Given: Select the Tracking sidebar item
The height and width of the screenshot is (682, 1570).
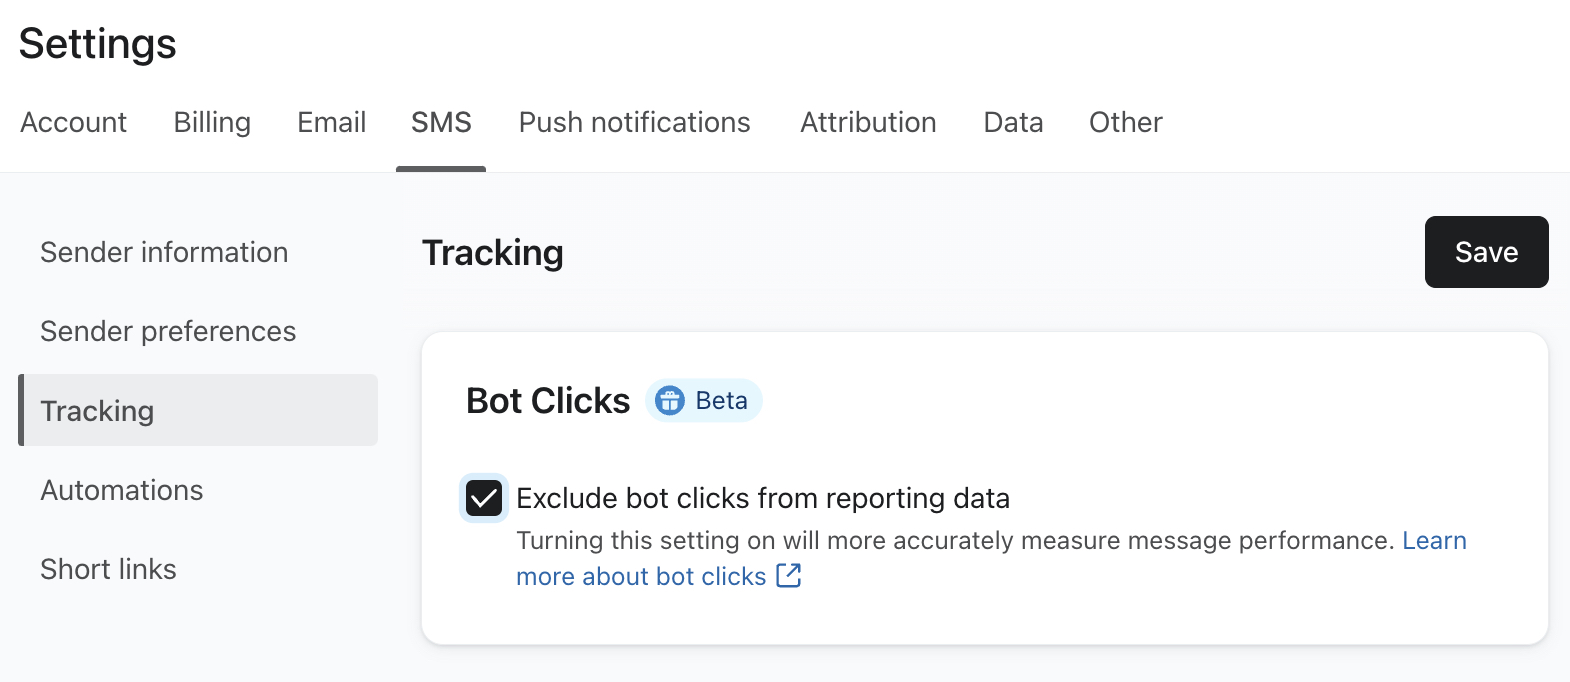Looking at the screenshot, I should coord(97,410).
